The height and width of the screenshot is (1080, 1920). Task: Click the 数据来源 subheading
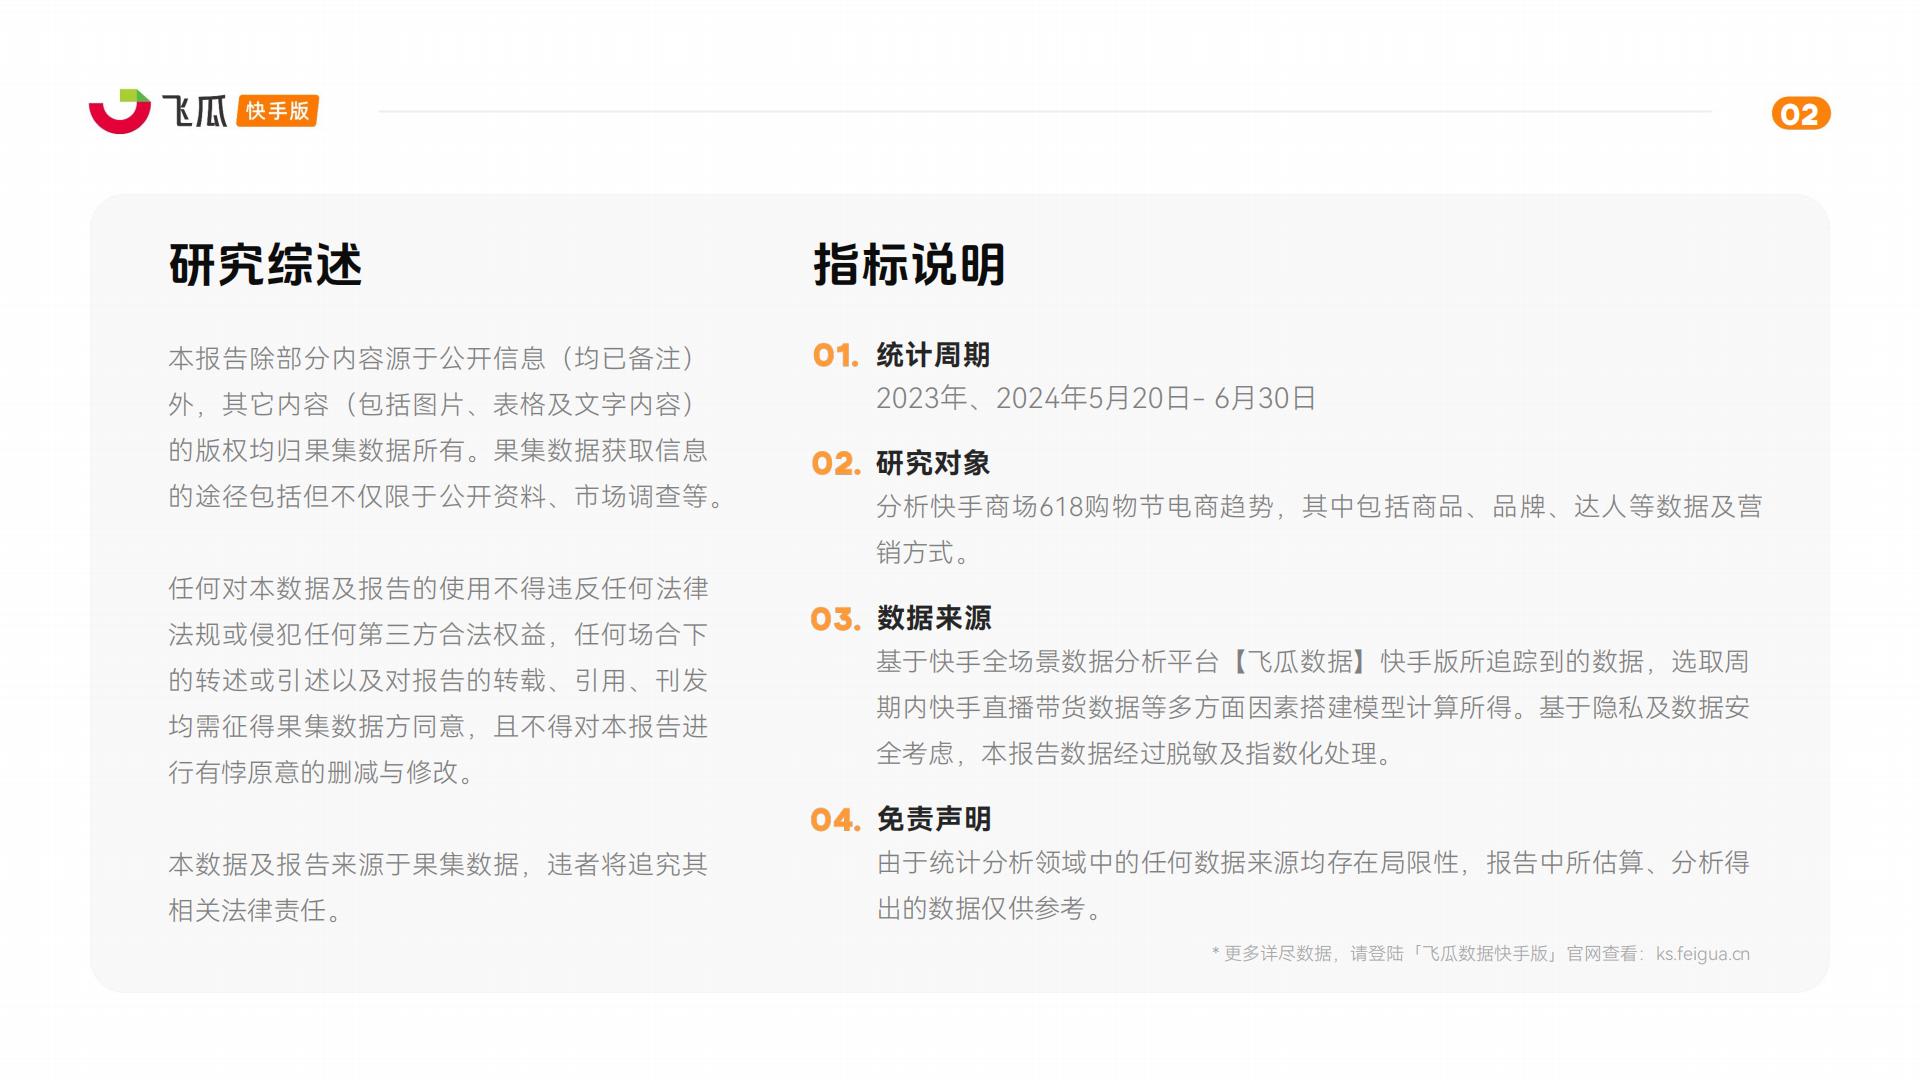pos(933,618)
